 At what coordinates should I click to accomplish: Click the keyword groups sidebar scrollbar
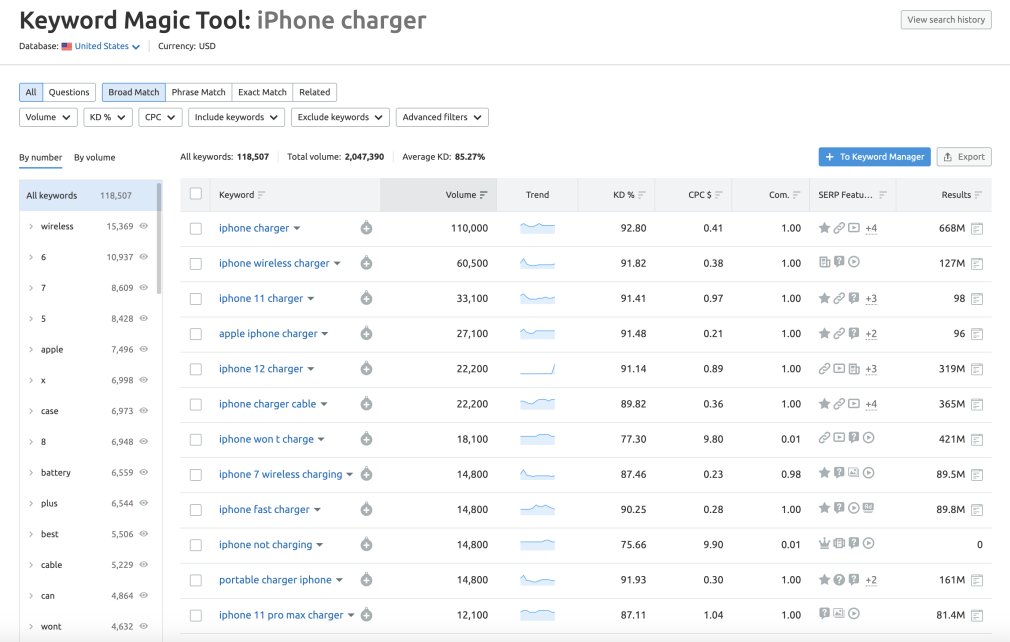coord(159,240)
